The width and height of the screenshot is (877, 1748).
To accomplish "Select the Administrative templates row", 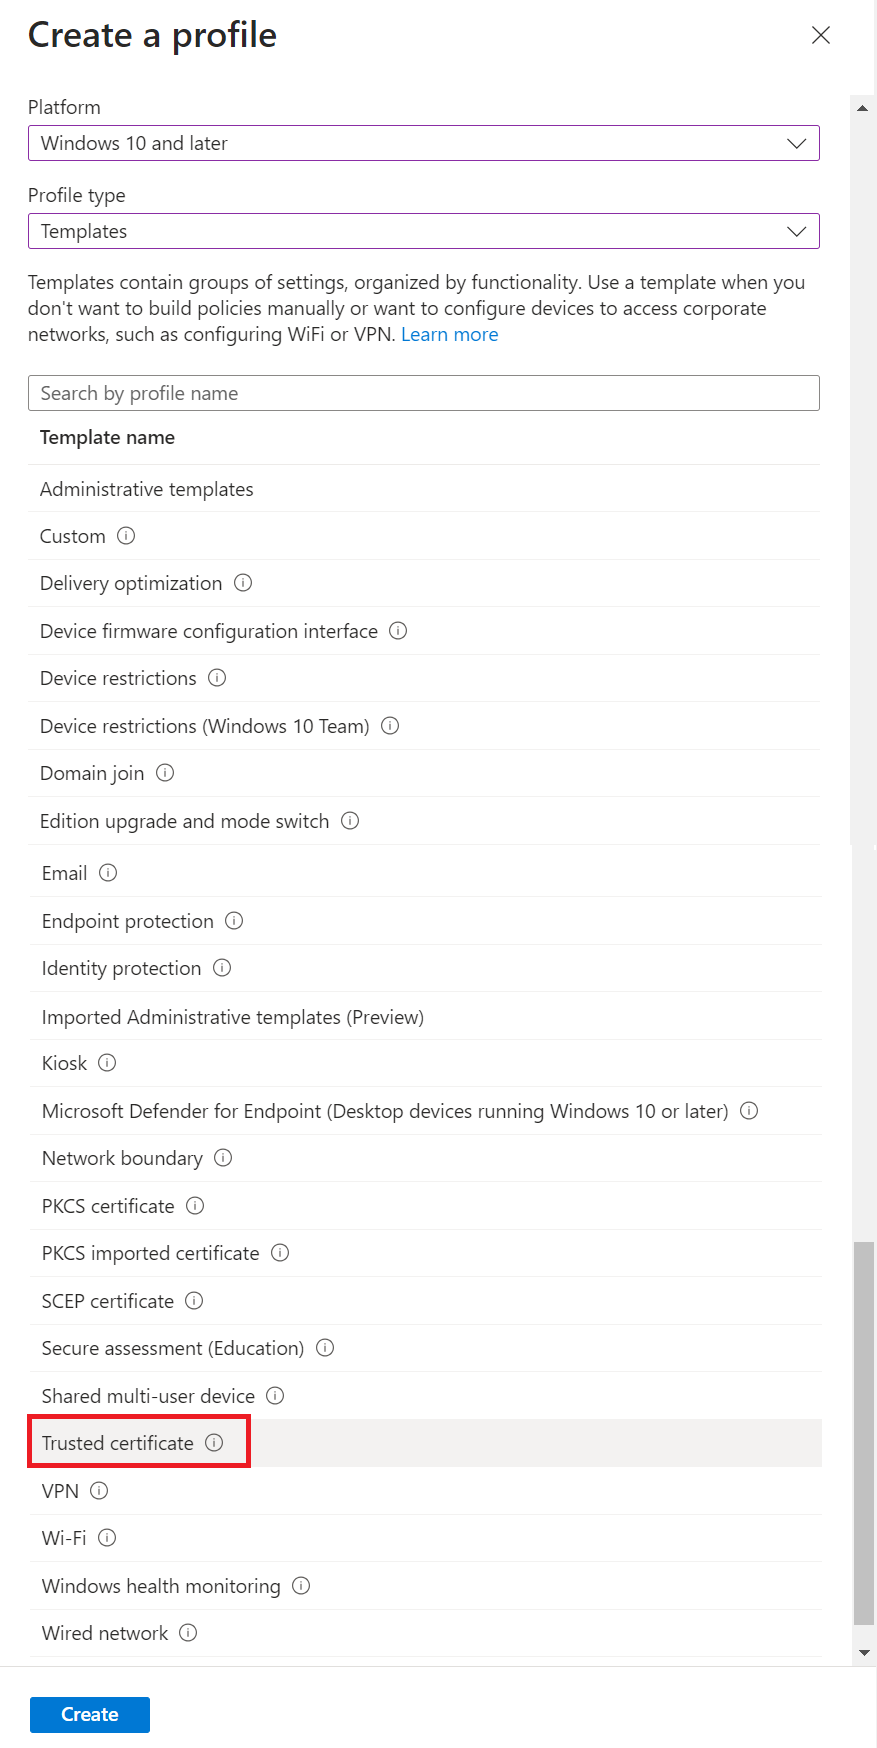I will pos(147,489).
